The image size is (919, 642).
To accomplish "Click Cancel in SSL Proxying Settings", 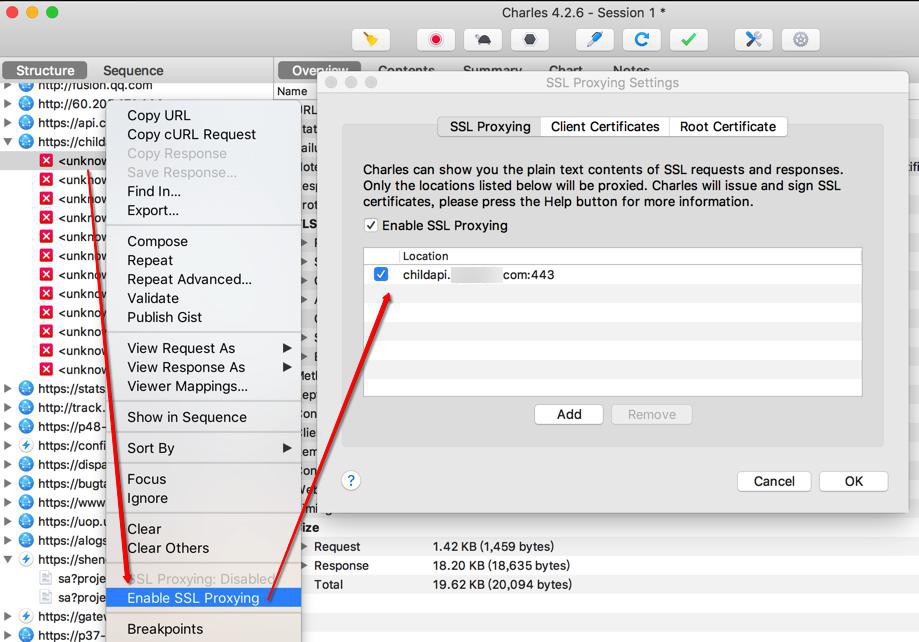I will click(x=774, y=481).
